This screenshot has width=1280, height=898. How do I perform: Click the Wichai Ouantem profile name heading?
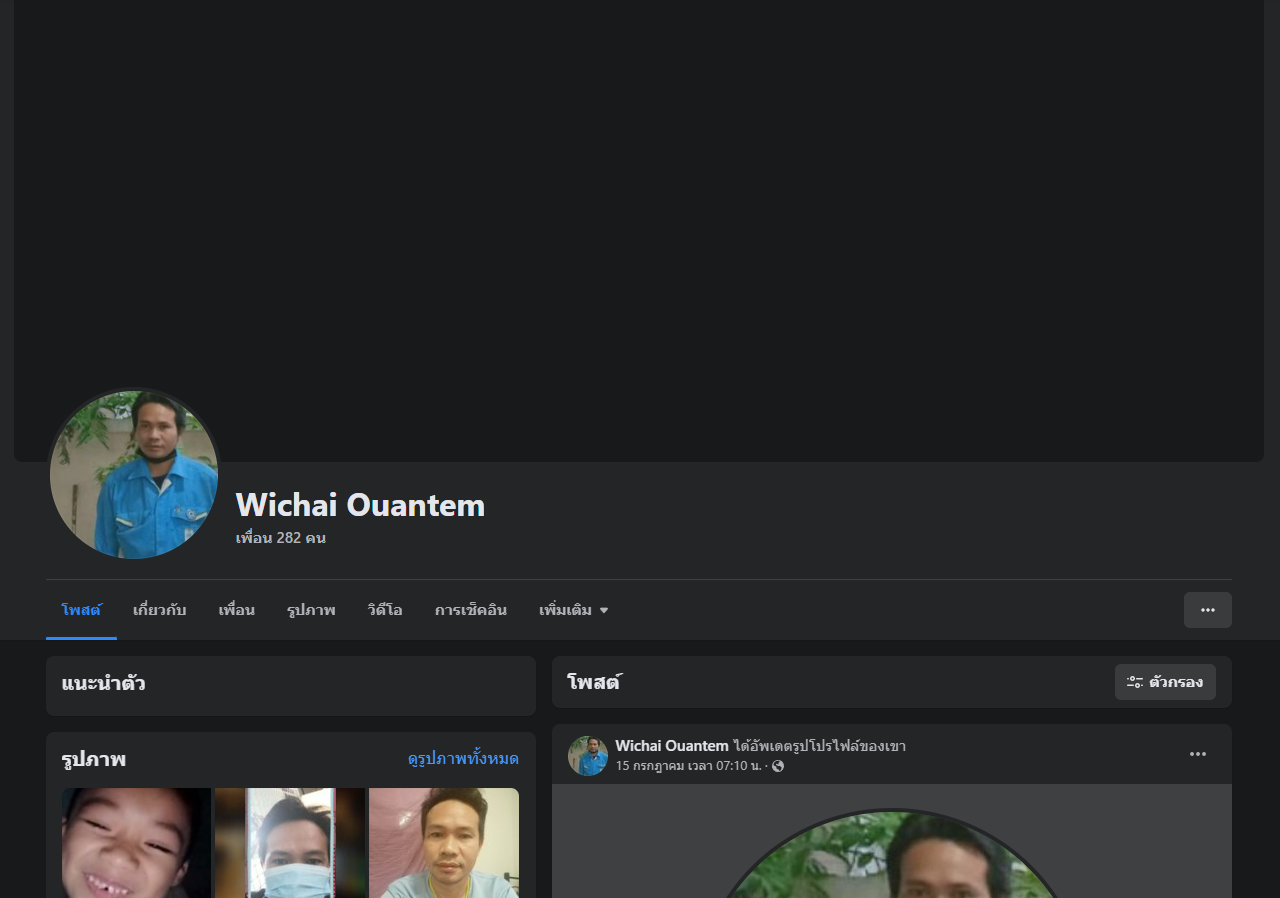[x=360, y=505]
